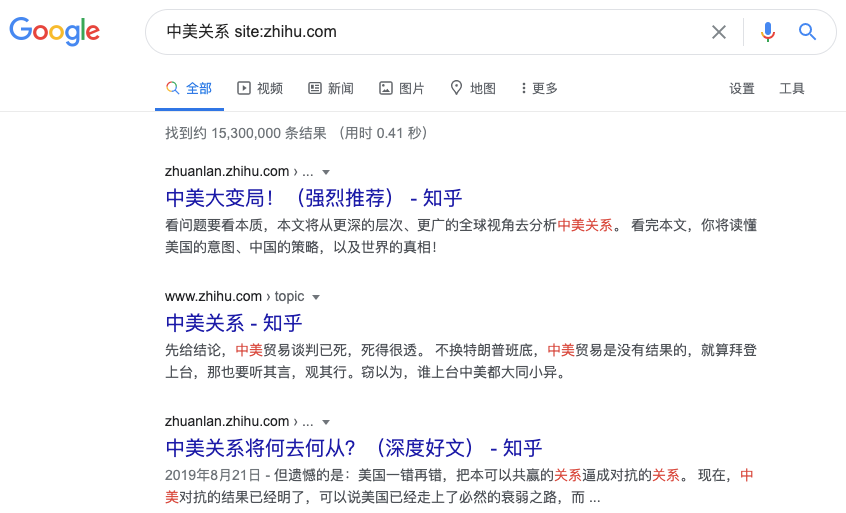Open 设置 options
The height and width of the screenshot is (513, 846).
coord(742,88)
